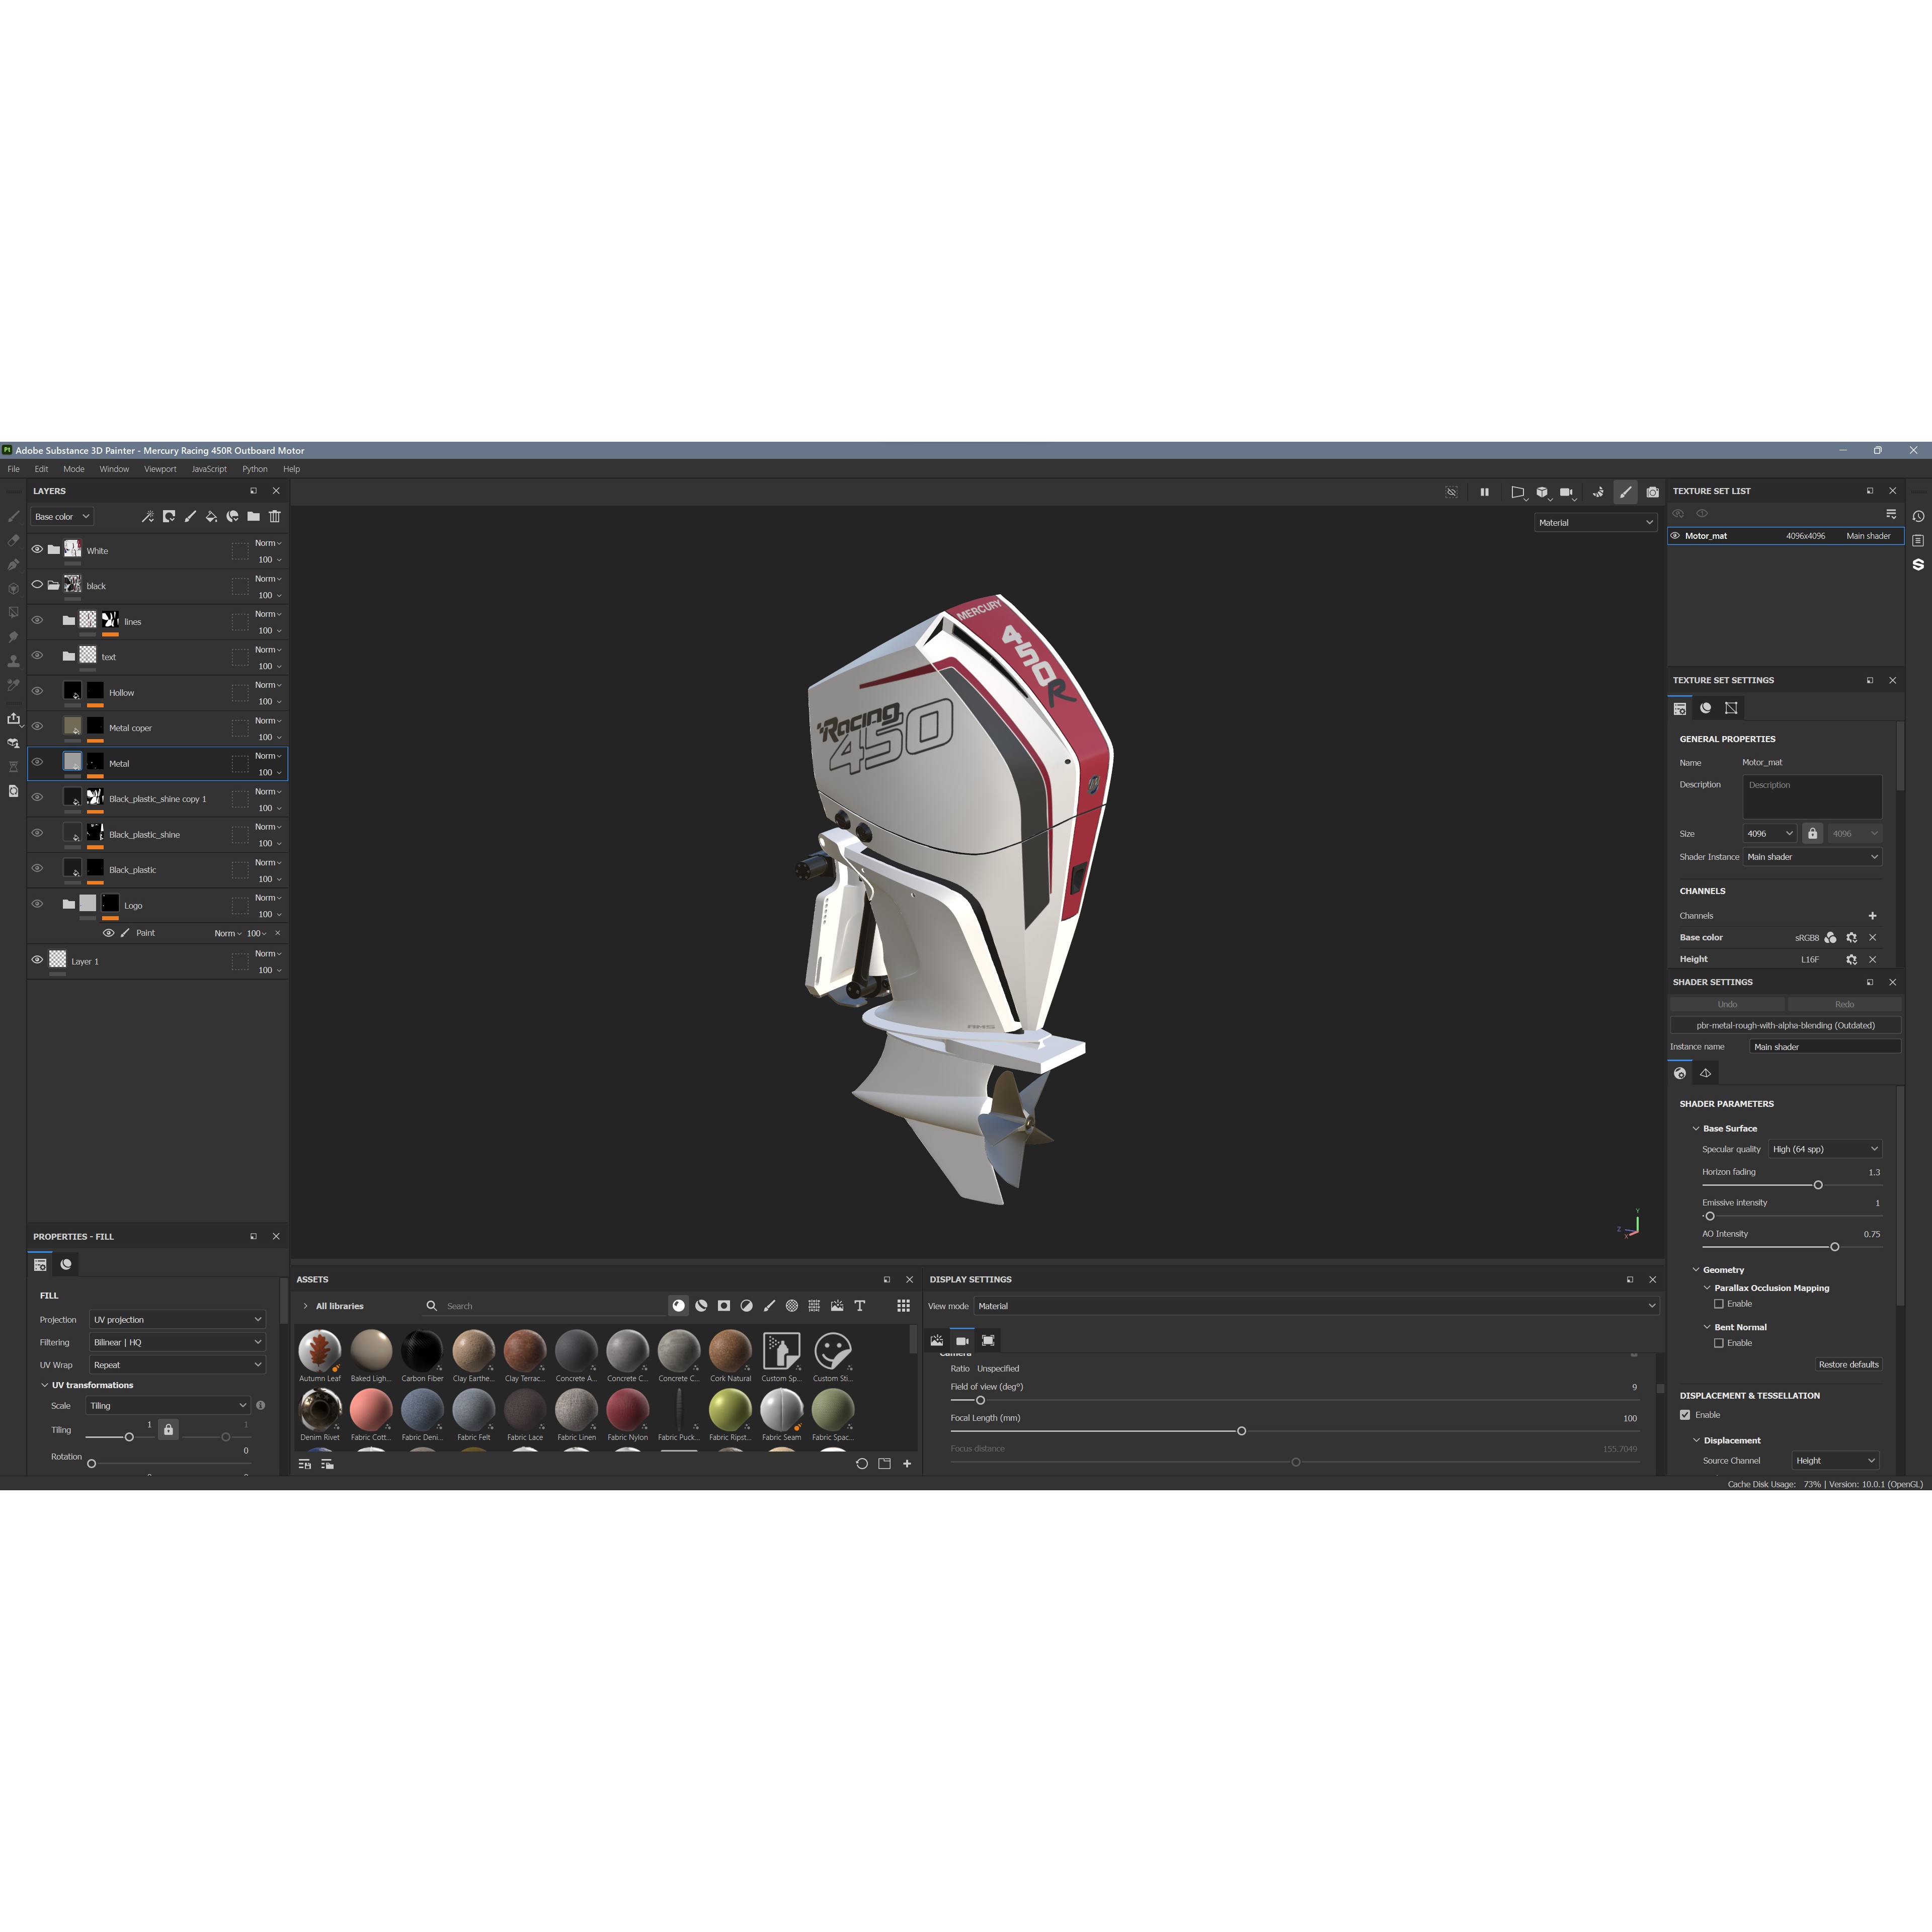Image resolution: width=1932 pixels, height=1932 pixels.
Task: Delete selected layer with the trash icon
Action: coord(275,517)
